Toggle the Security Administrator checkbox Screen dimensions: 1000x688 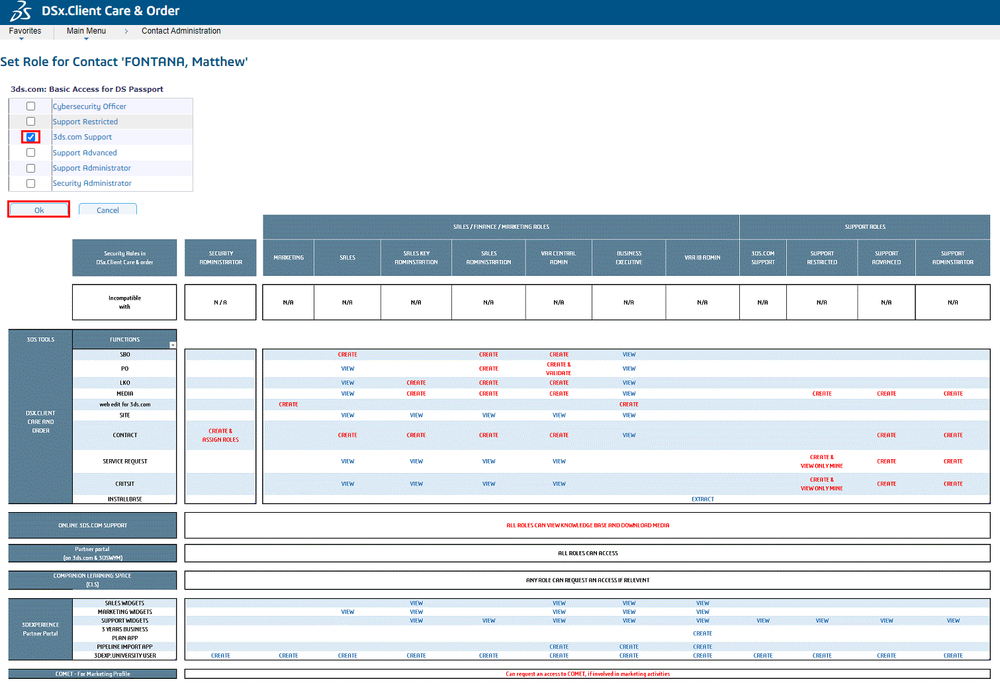coord(31,184)
